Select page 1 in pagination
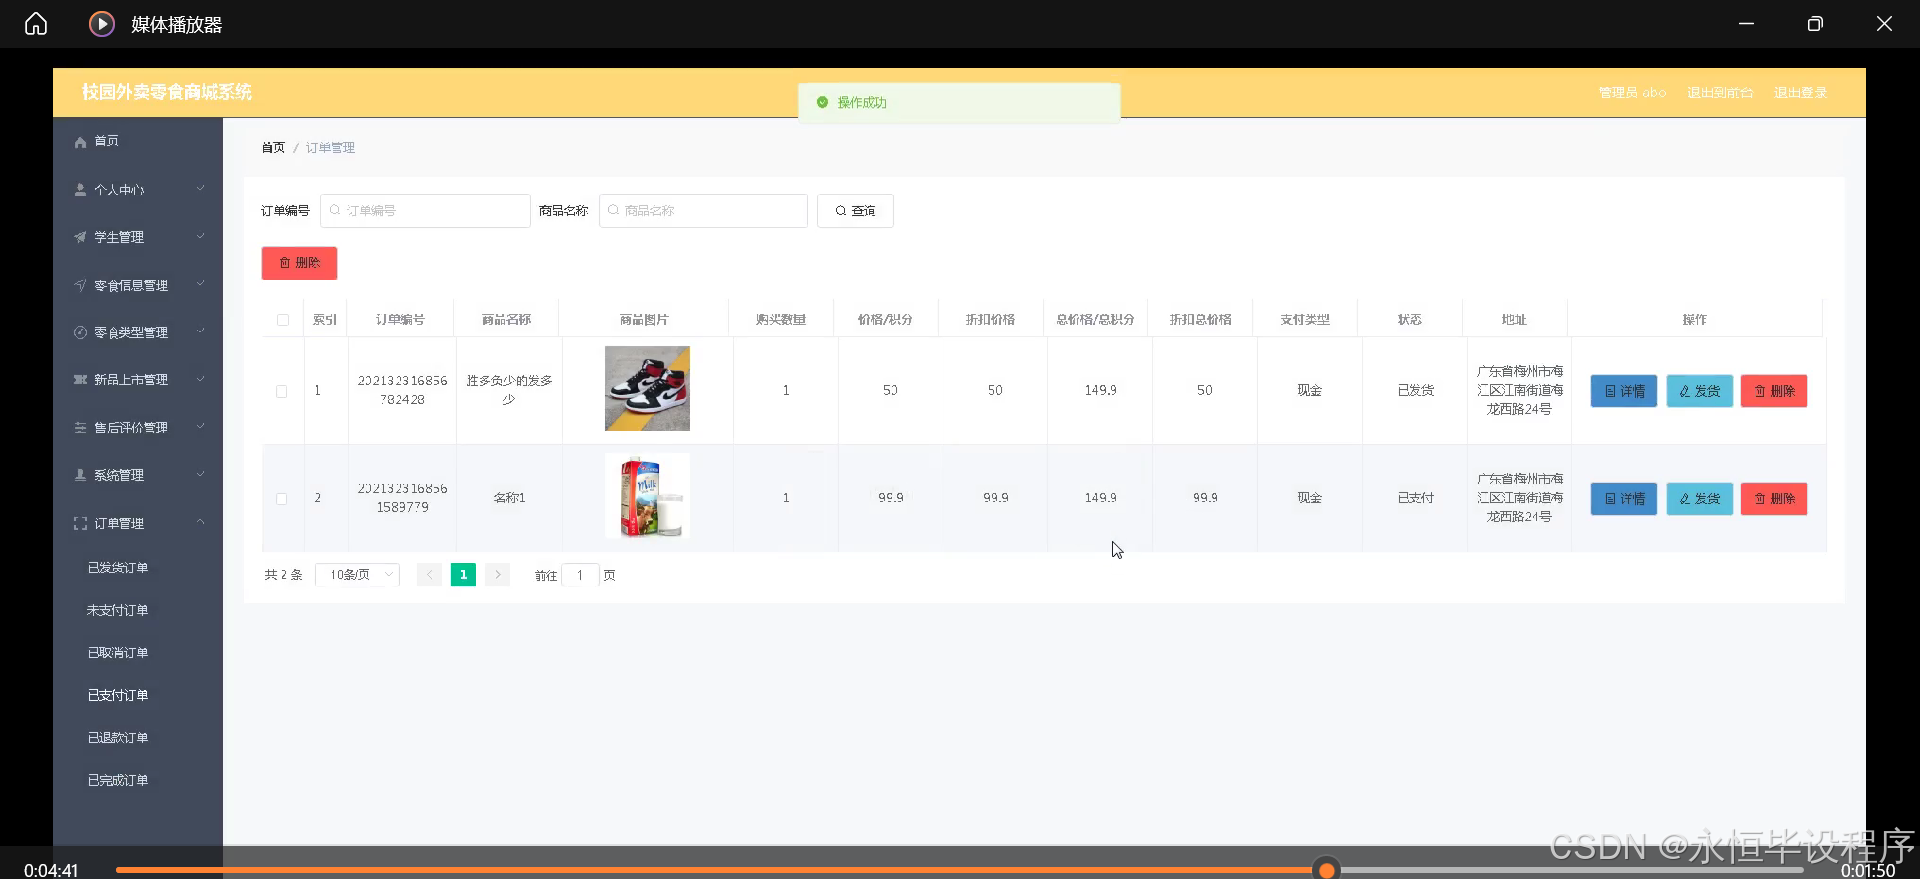Viewport: 1920px width, 879px height. 463,575
